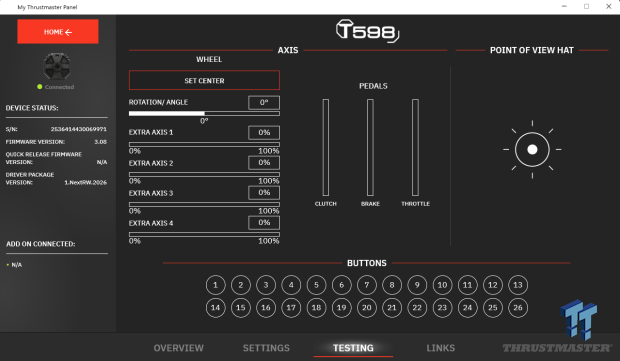Minimize the My Thrustmaster Panel window

click(x=564, y=7)
